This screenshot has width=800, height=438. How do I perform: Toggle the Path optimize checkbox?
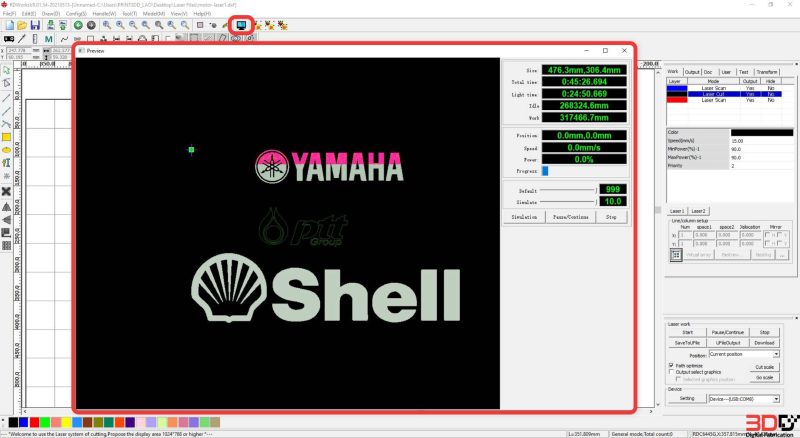tap(671, 366)
